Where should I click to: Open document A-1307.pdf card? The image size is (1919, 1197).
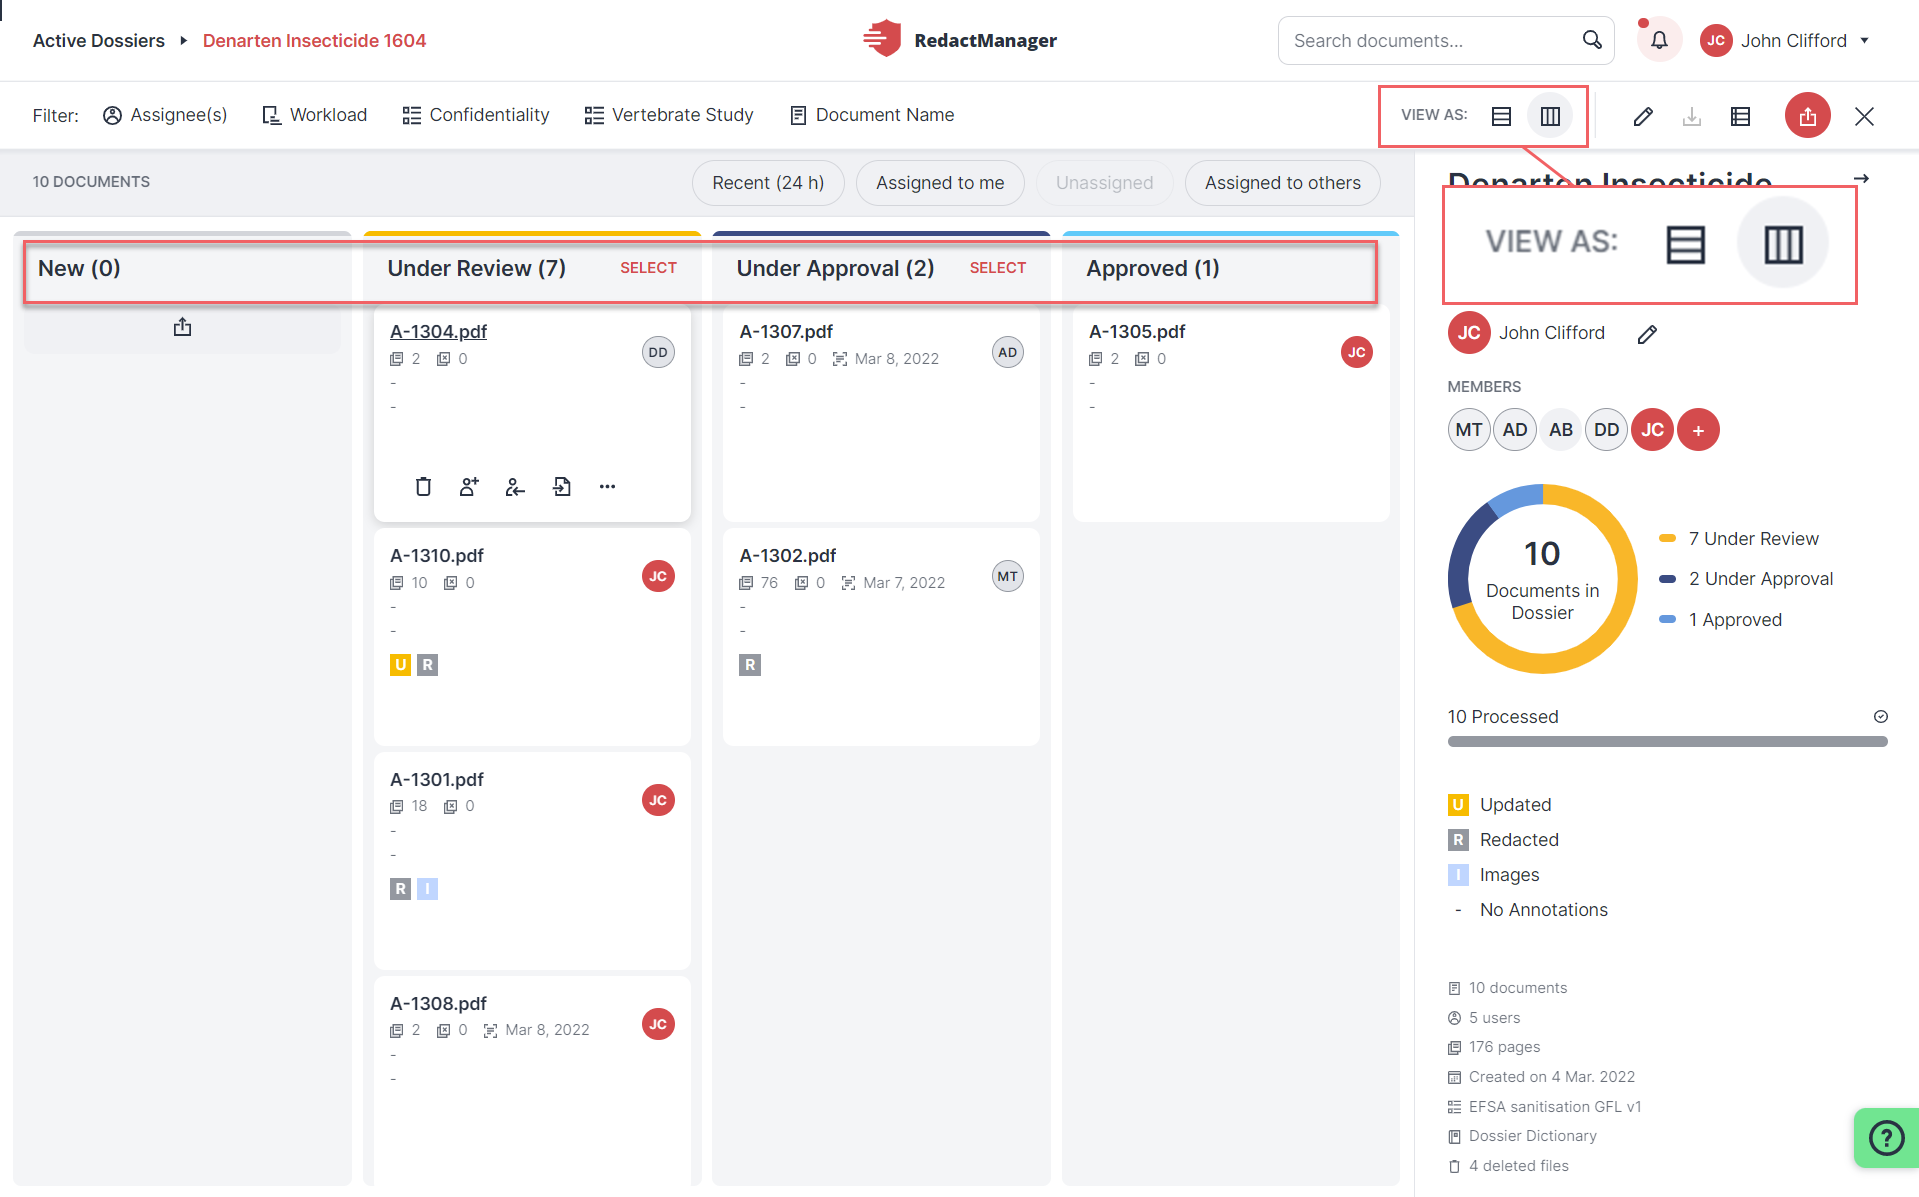click(x=881, y=414)
